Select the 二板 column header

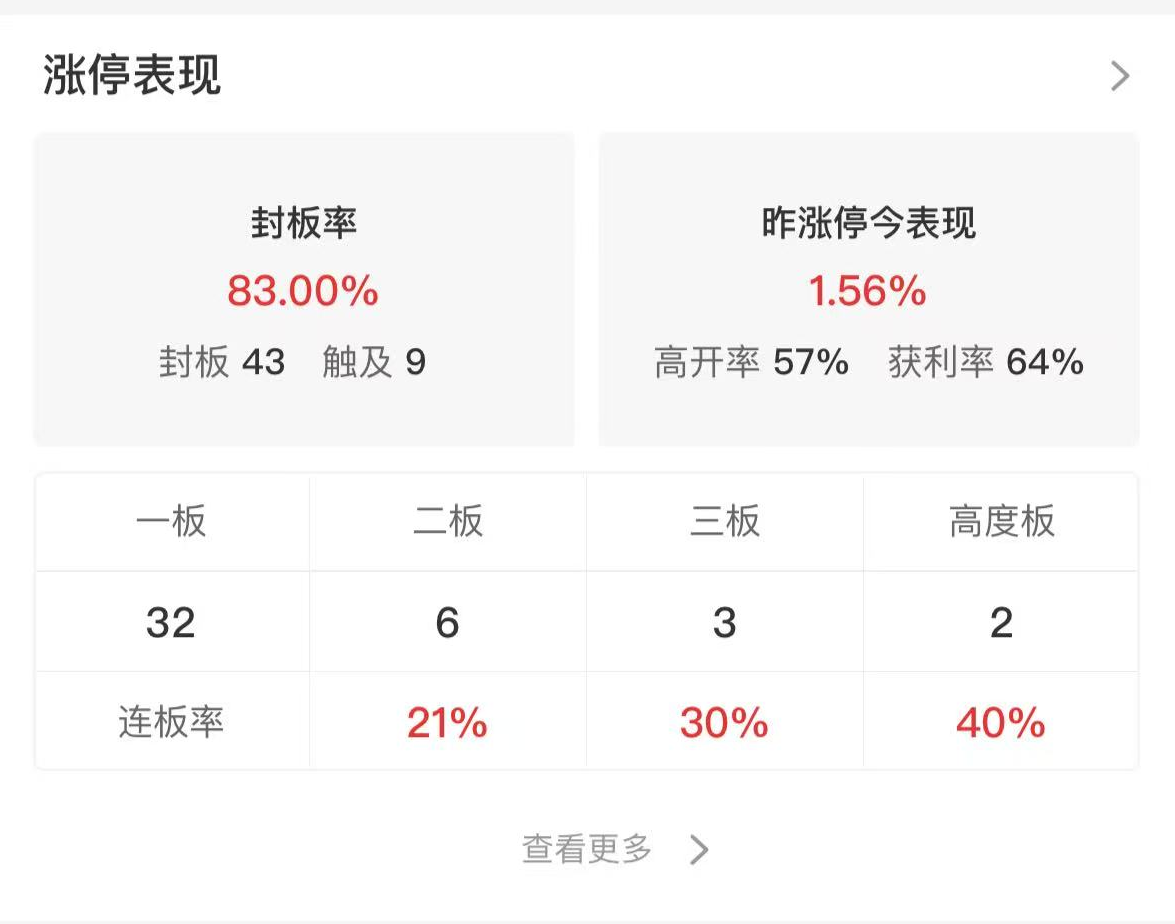447,521
